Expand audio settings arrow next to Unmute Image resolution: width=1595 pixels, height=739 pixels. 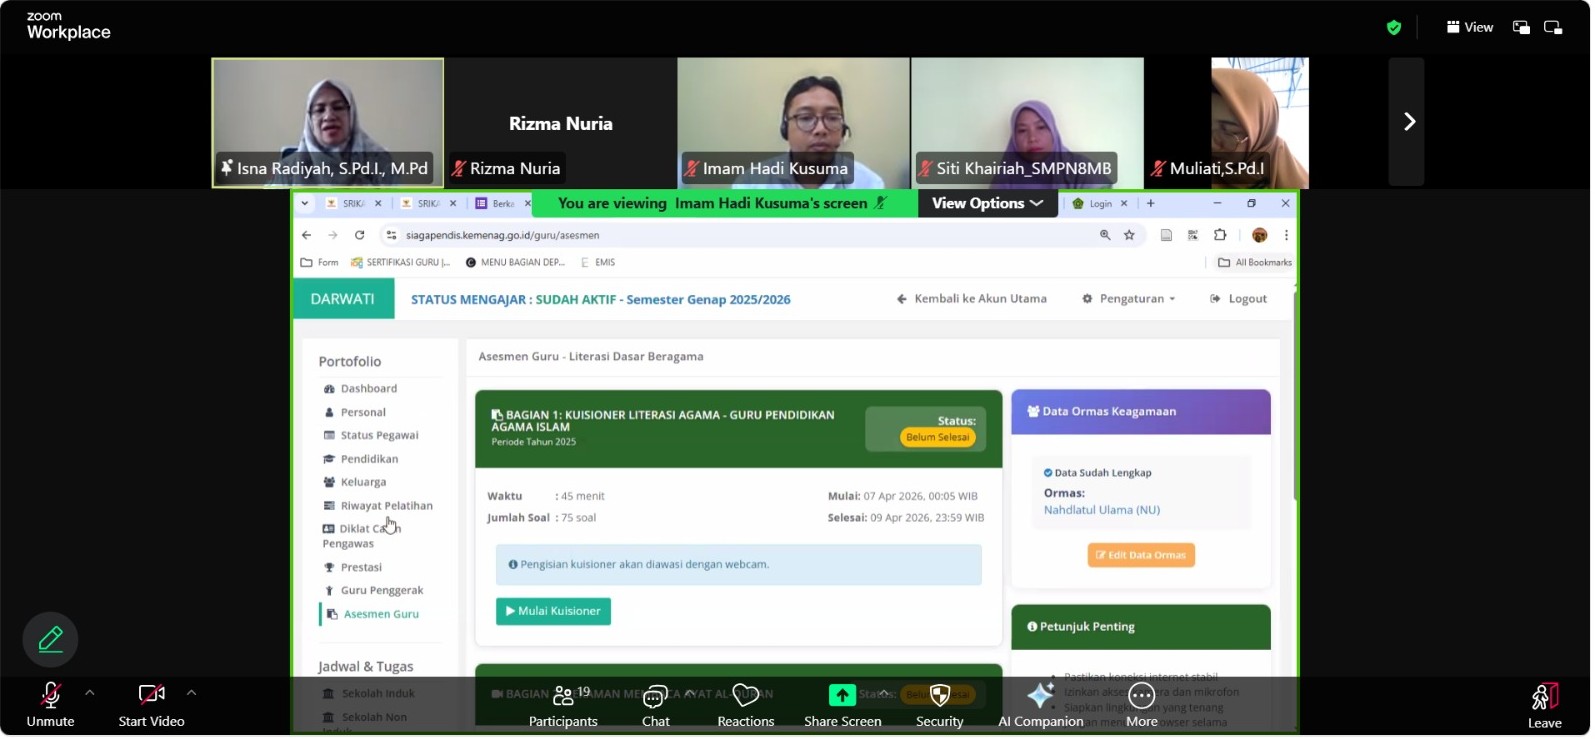90,693
